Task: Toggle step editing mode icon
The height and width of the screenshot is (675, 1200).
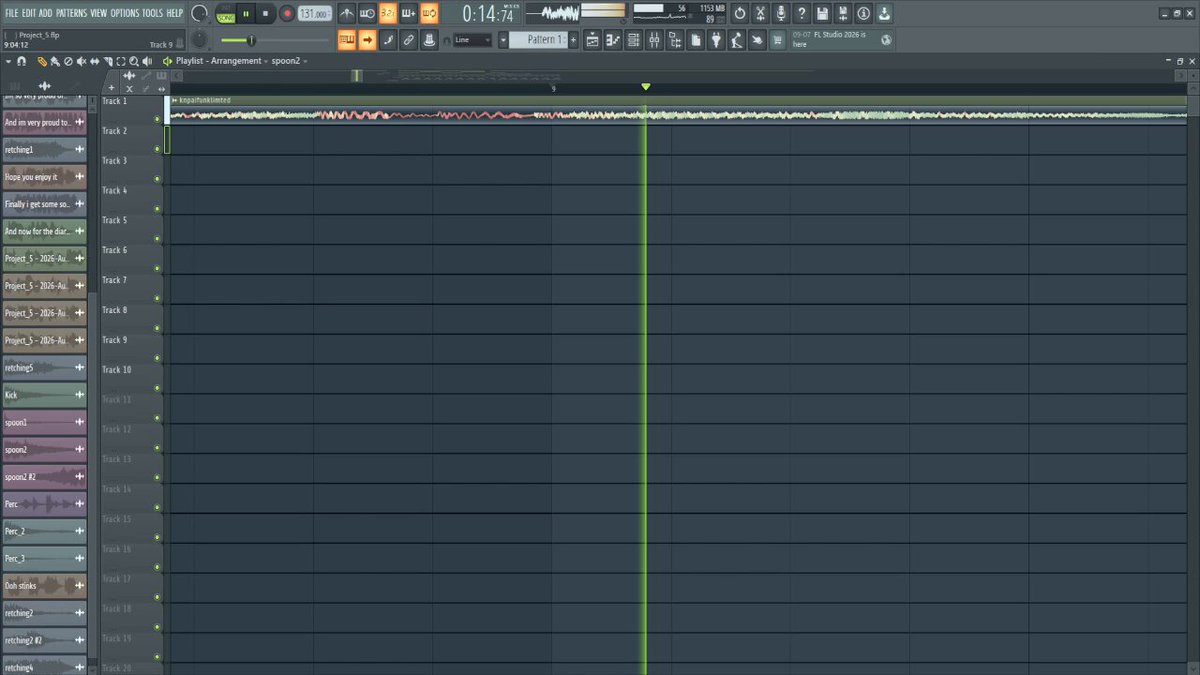Action: click(x=388, y=40)
